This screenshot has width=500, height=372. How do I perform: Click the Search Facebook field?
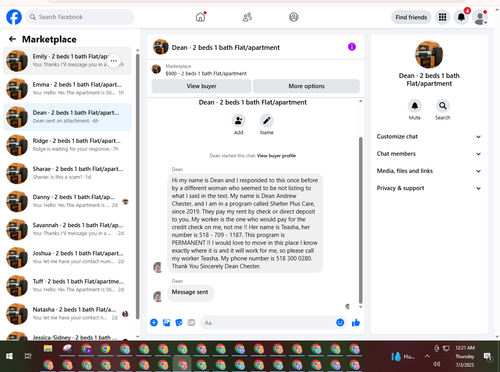[80, 17]
